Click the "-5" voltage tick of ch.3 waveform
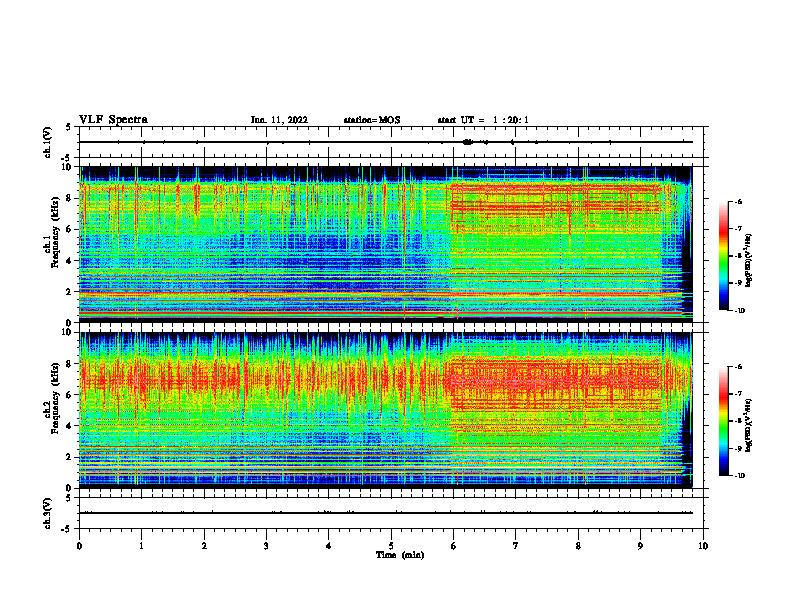Viewport: 792px width, 612px height. (67, 529)
